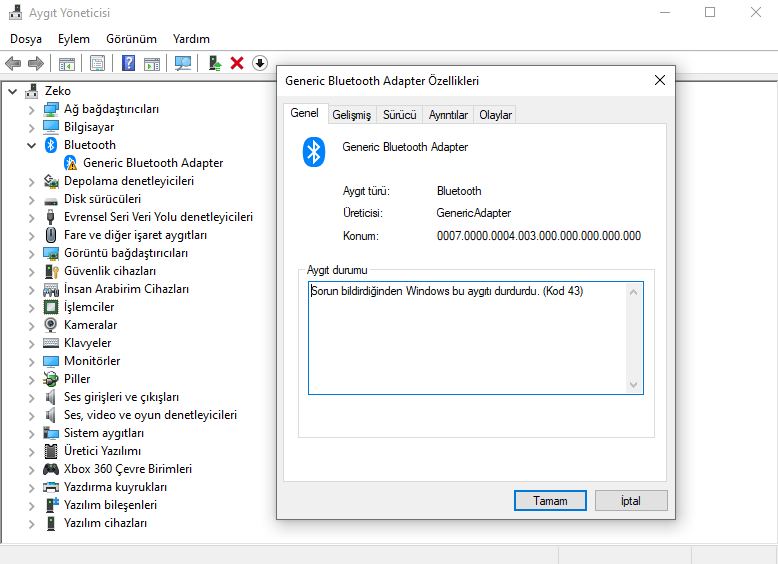Viewport: 778px width, 564px height.
Task: Switch to the Ayrıntılar tab
Action: point(448,115)
